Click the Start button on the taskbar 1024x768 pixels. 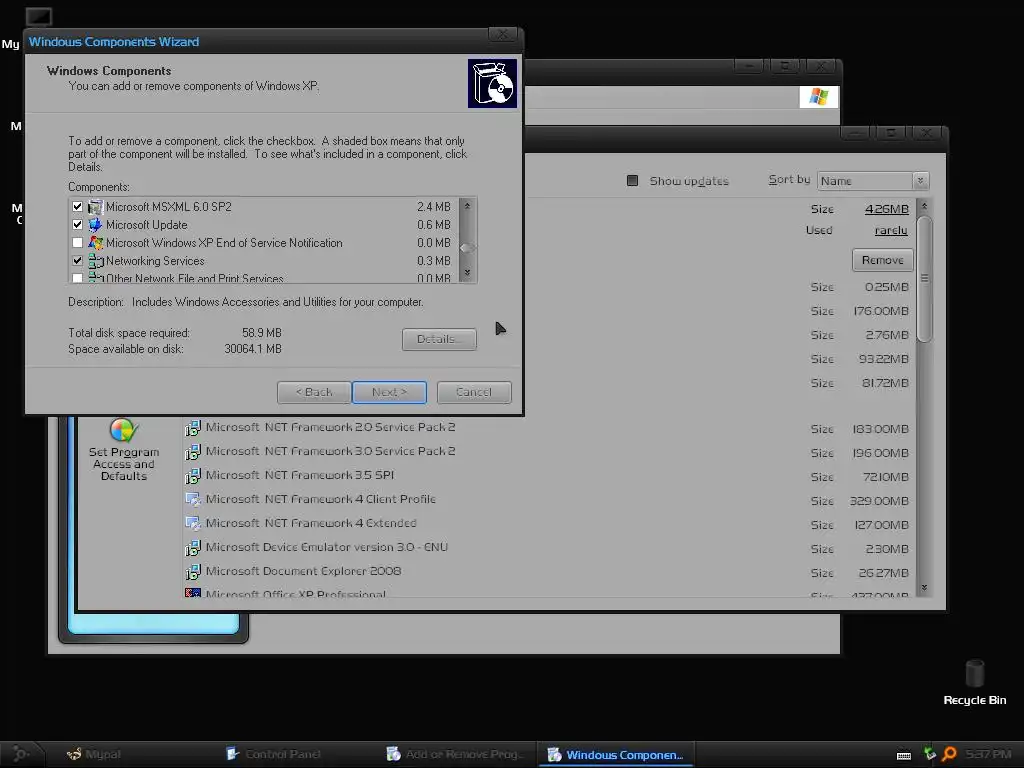click(x=21, y=754)
